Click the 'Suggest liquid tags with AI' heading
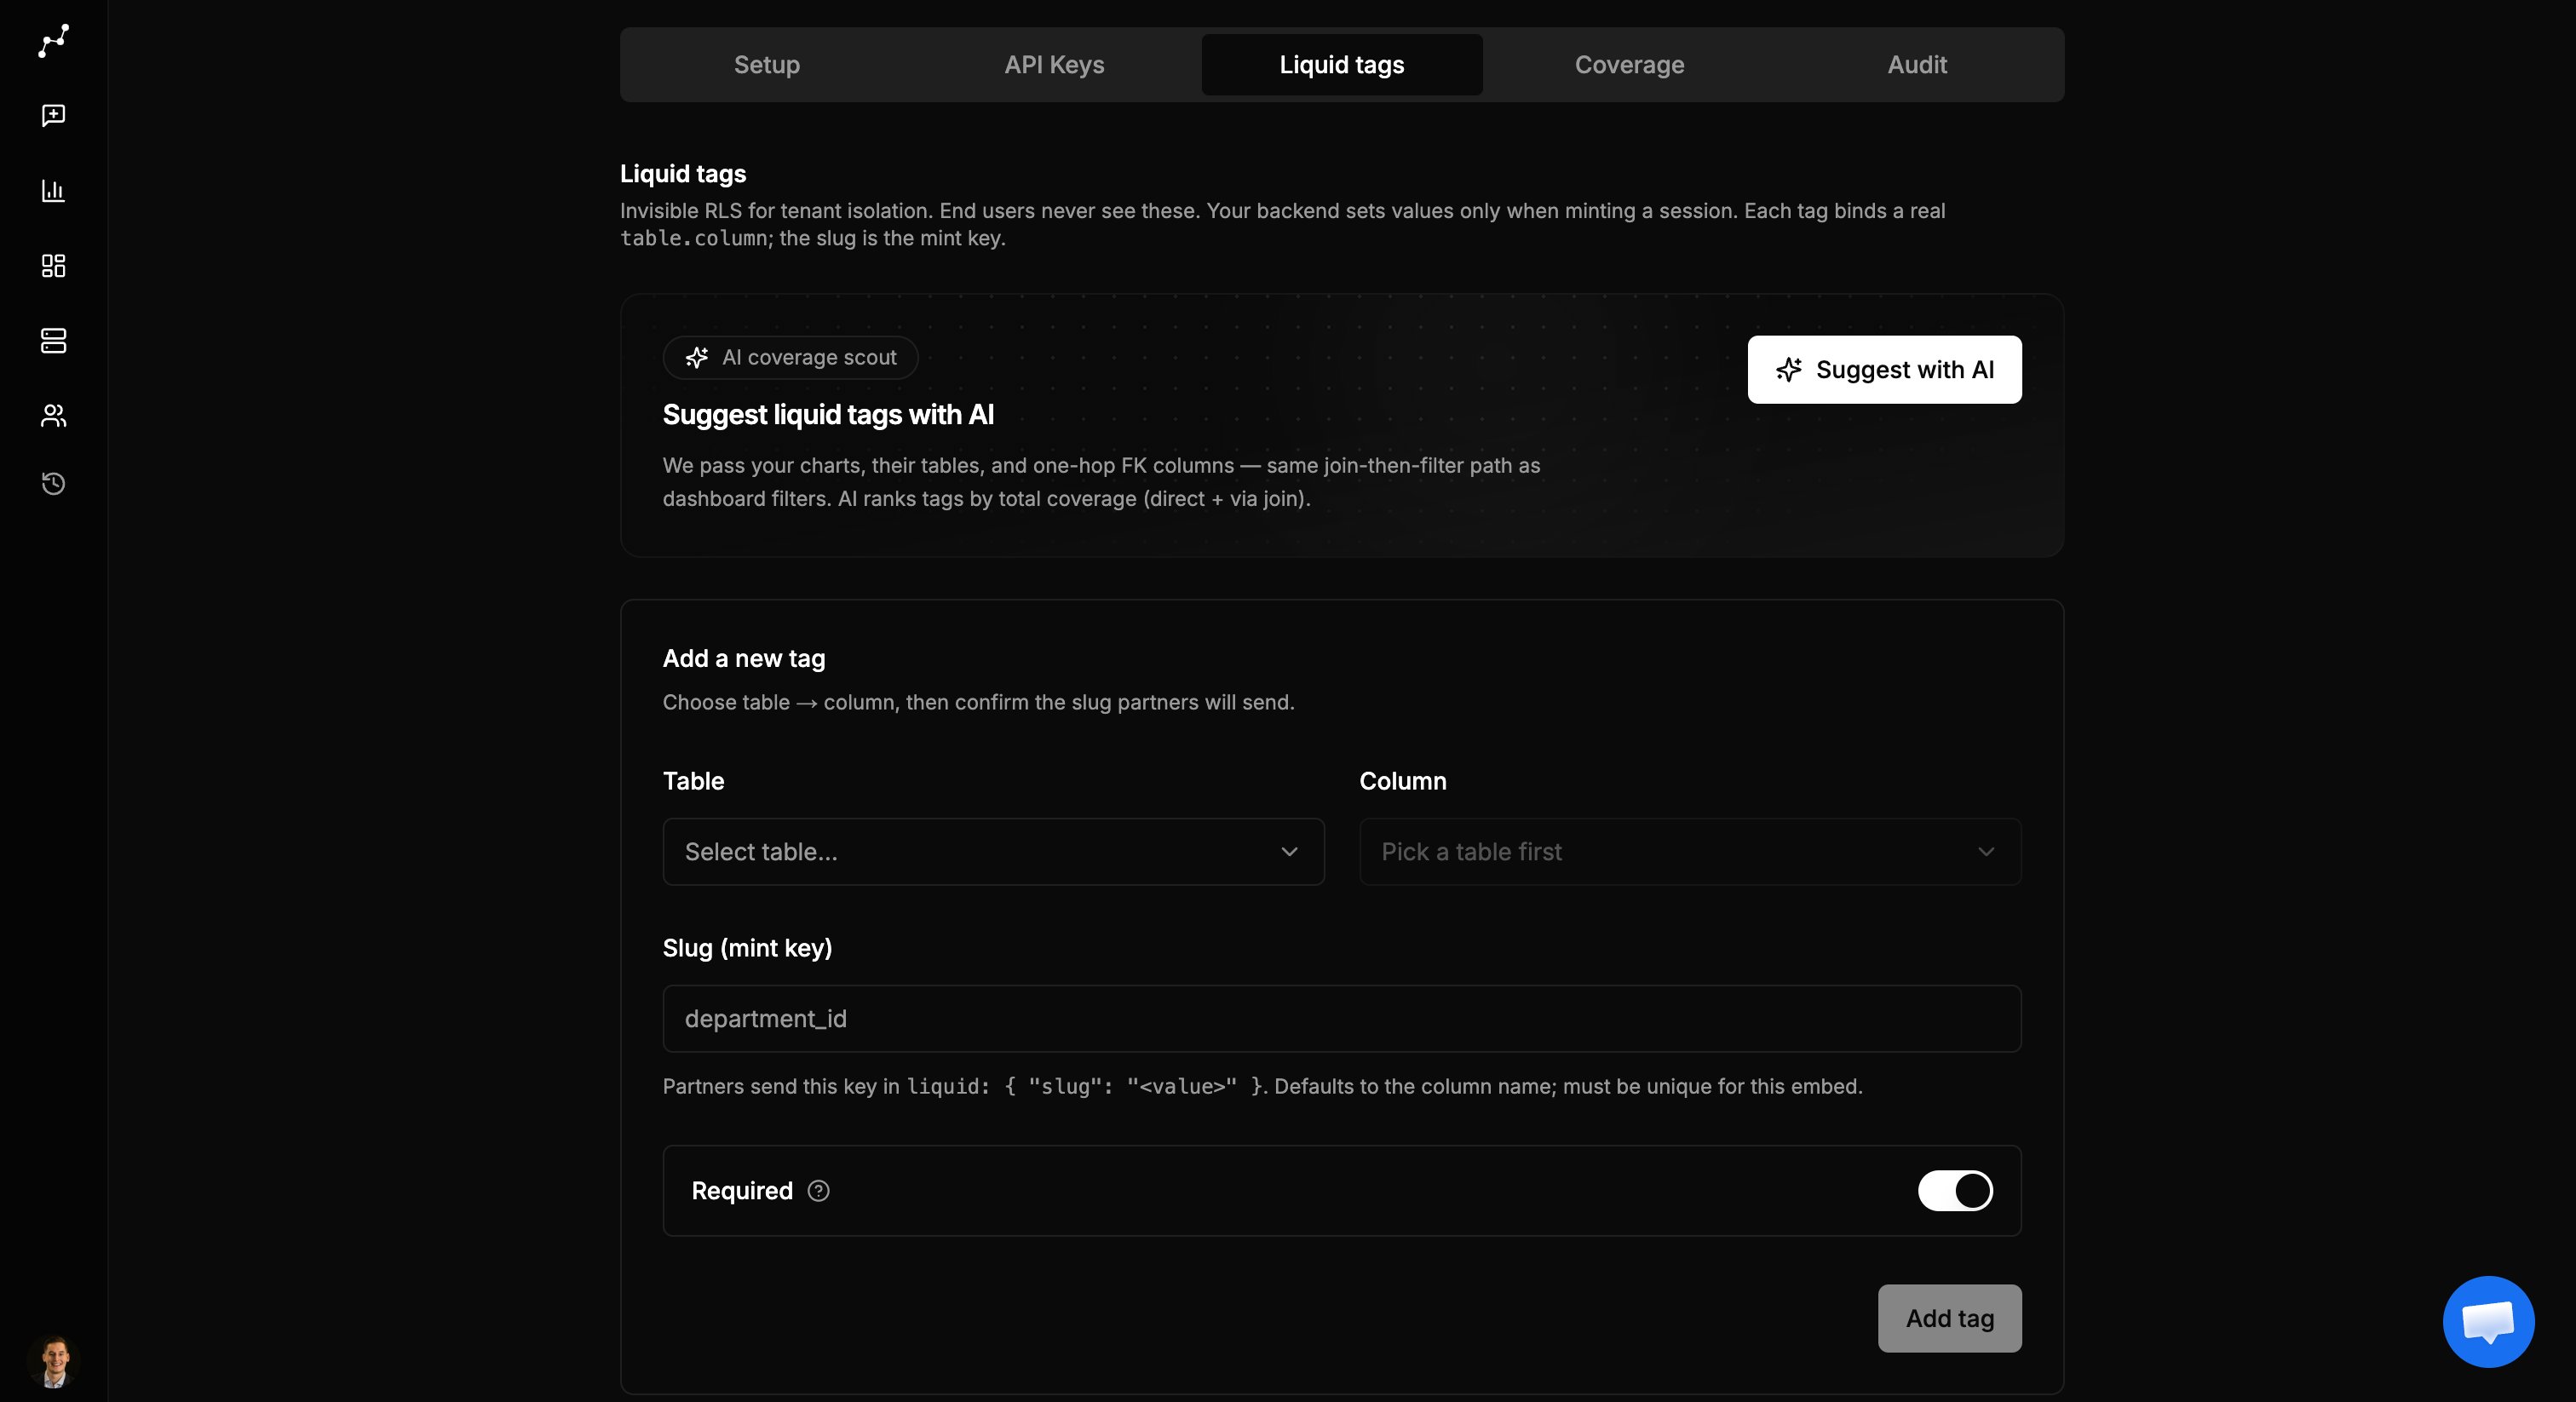This screenshot has height=1402, width=2576. pos(828,415)
